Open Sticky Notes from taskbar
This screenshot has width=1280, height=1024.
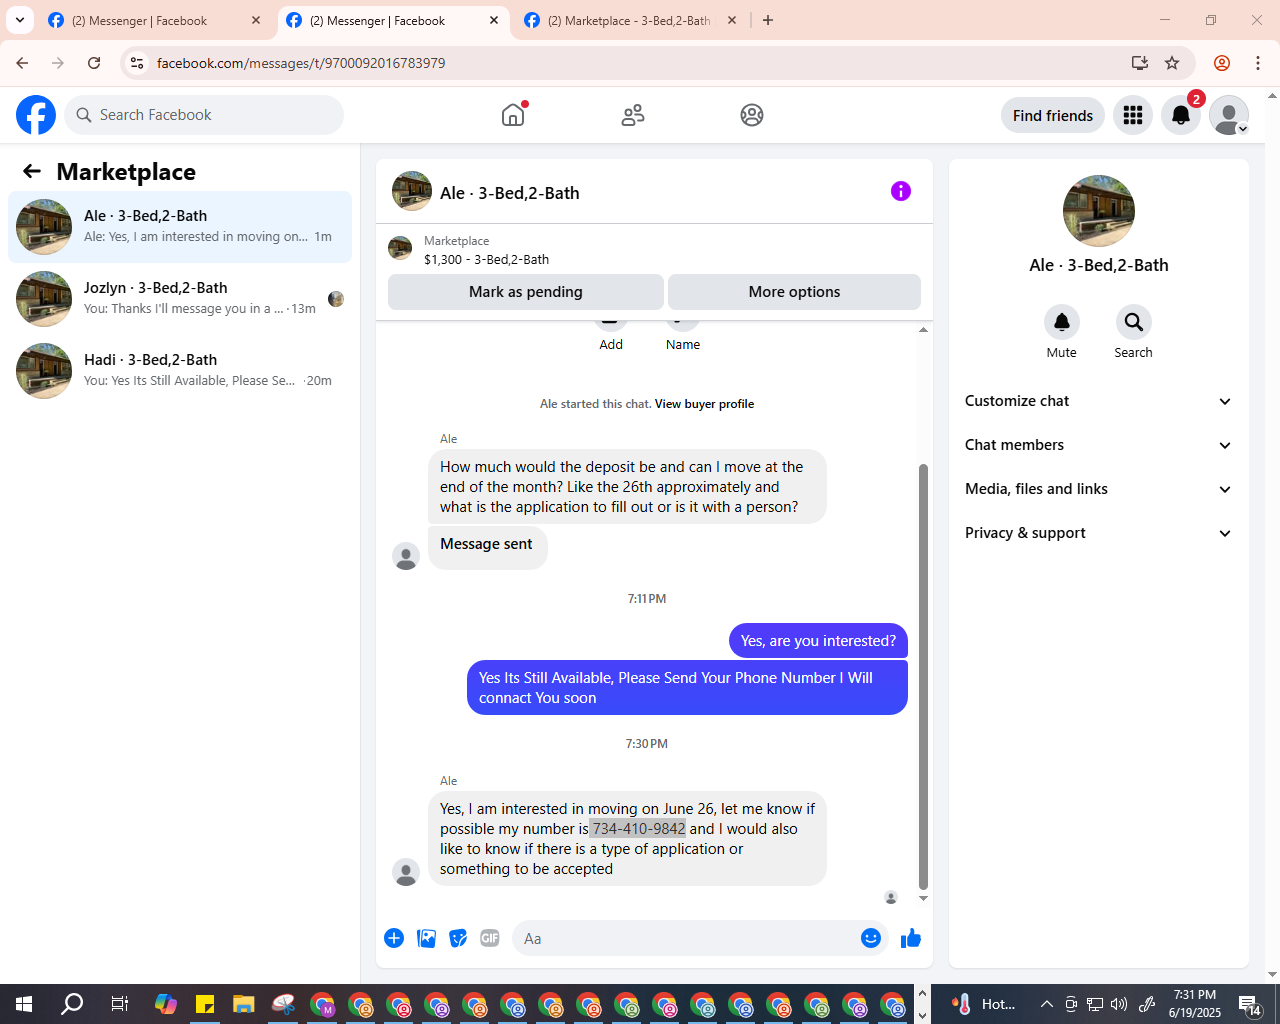[205, 1004]
